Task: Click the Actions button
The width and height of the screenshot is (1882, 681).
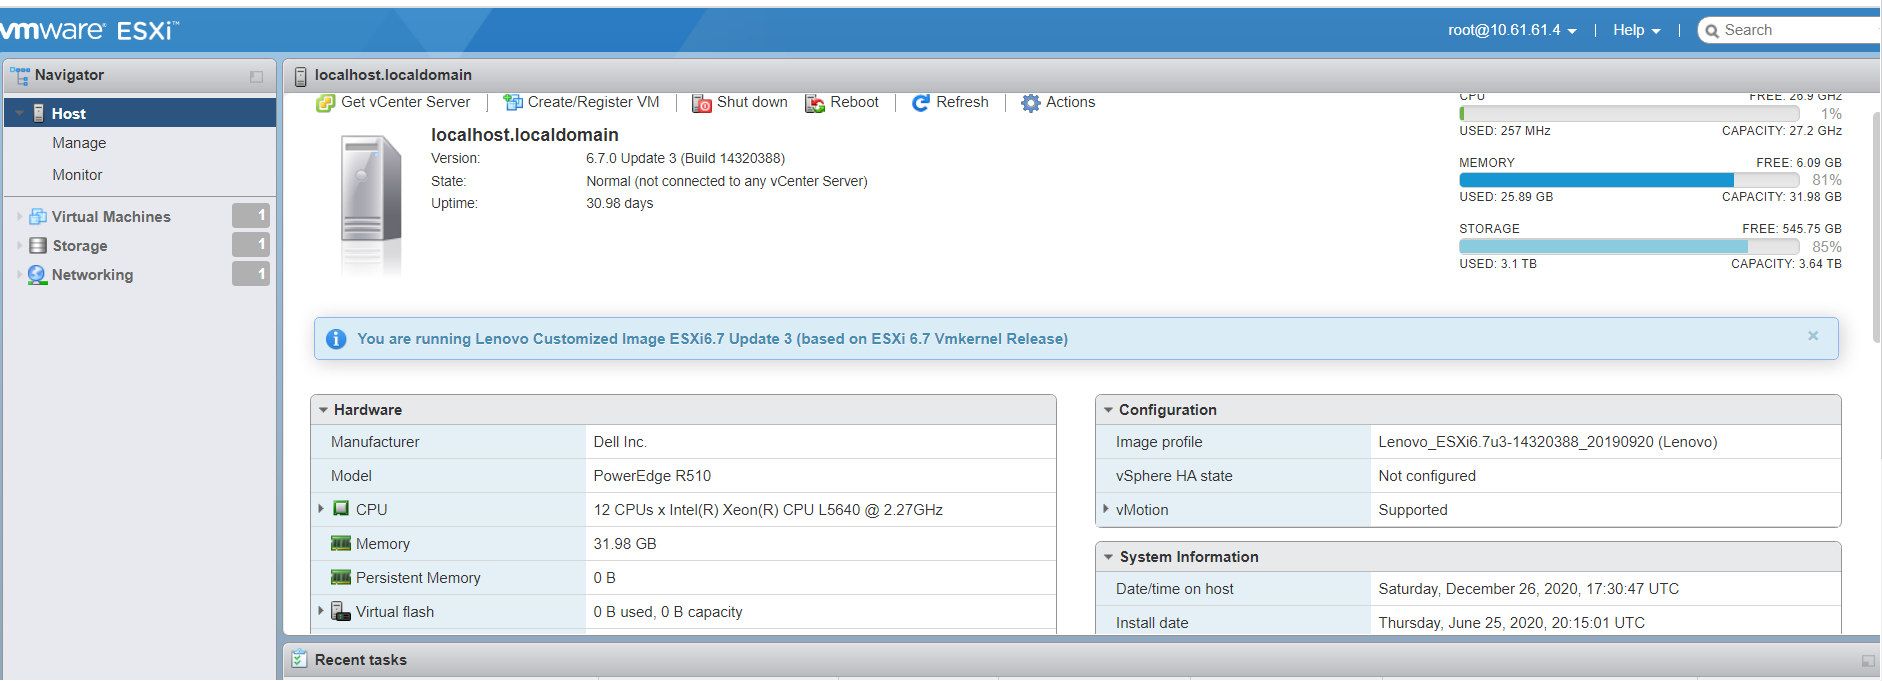Action: [1058, 102]
